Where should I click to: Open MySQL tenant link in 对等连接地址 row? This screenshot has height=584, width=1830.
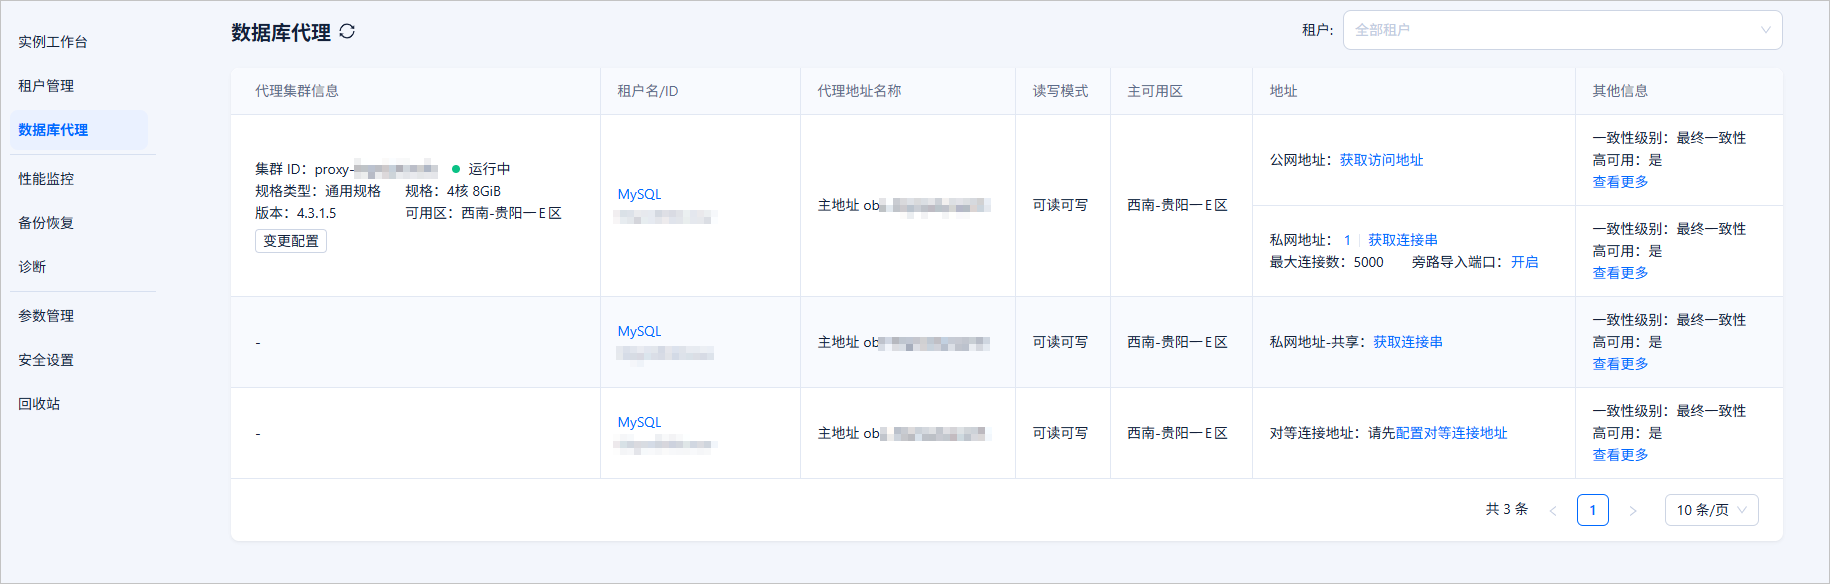point(639,422)
